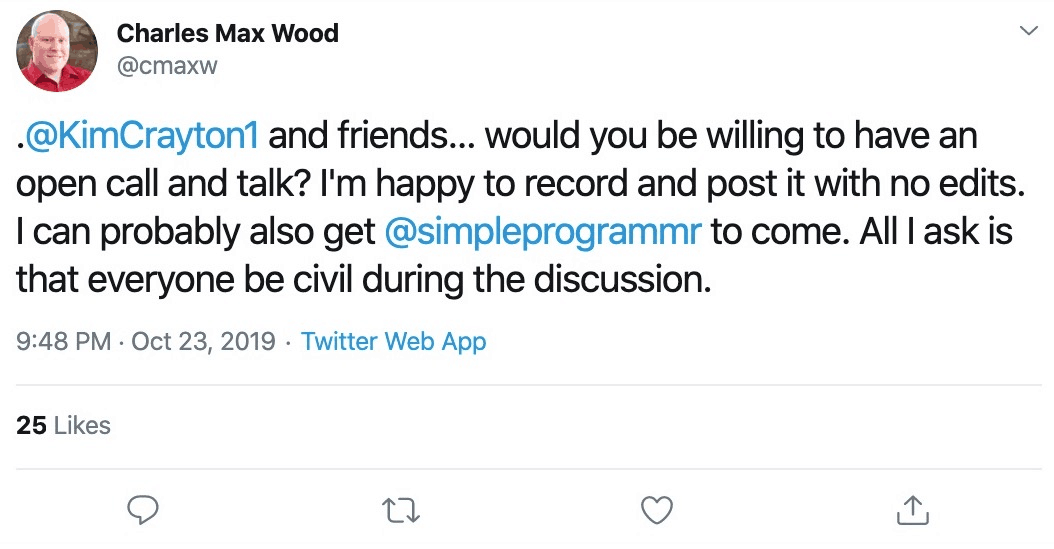Click the Charles Max Wood display name
The image size is (1054, 549).
pos(228,33)
